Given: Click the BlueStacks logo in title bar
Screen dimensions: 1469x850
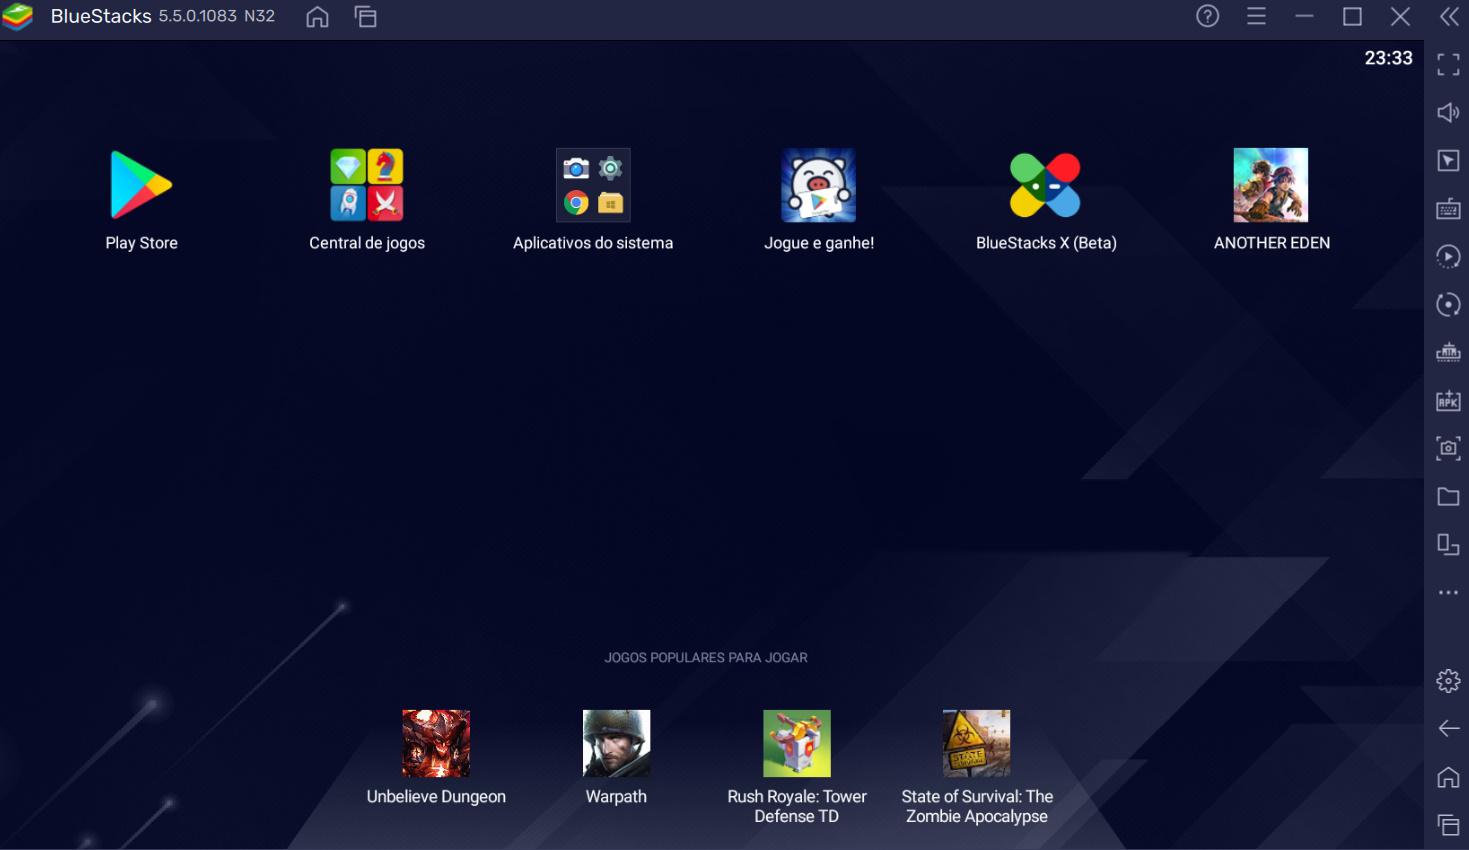Looking at the screenshot, I should 18,17.
